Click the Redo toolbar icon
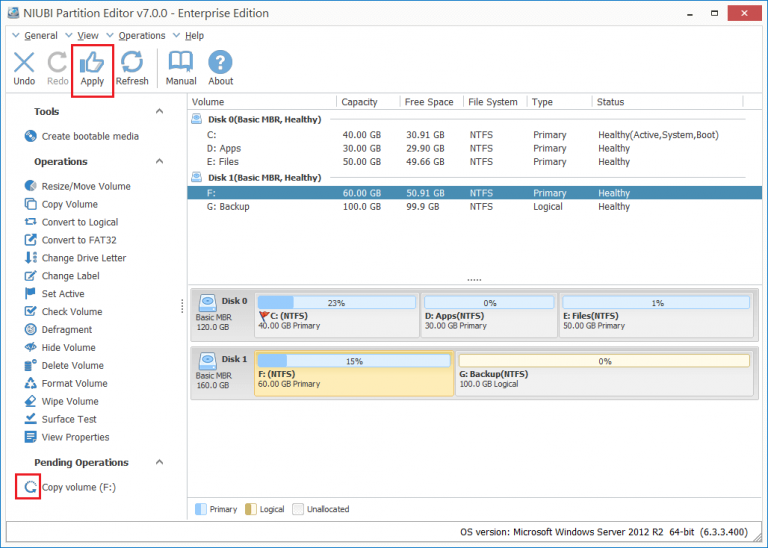The image size is (768, 548). pyautogui.click(x=57, y=62)
